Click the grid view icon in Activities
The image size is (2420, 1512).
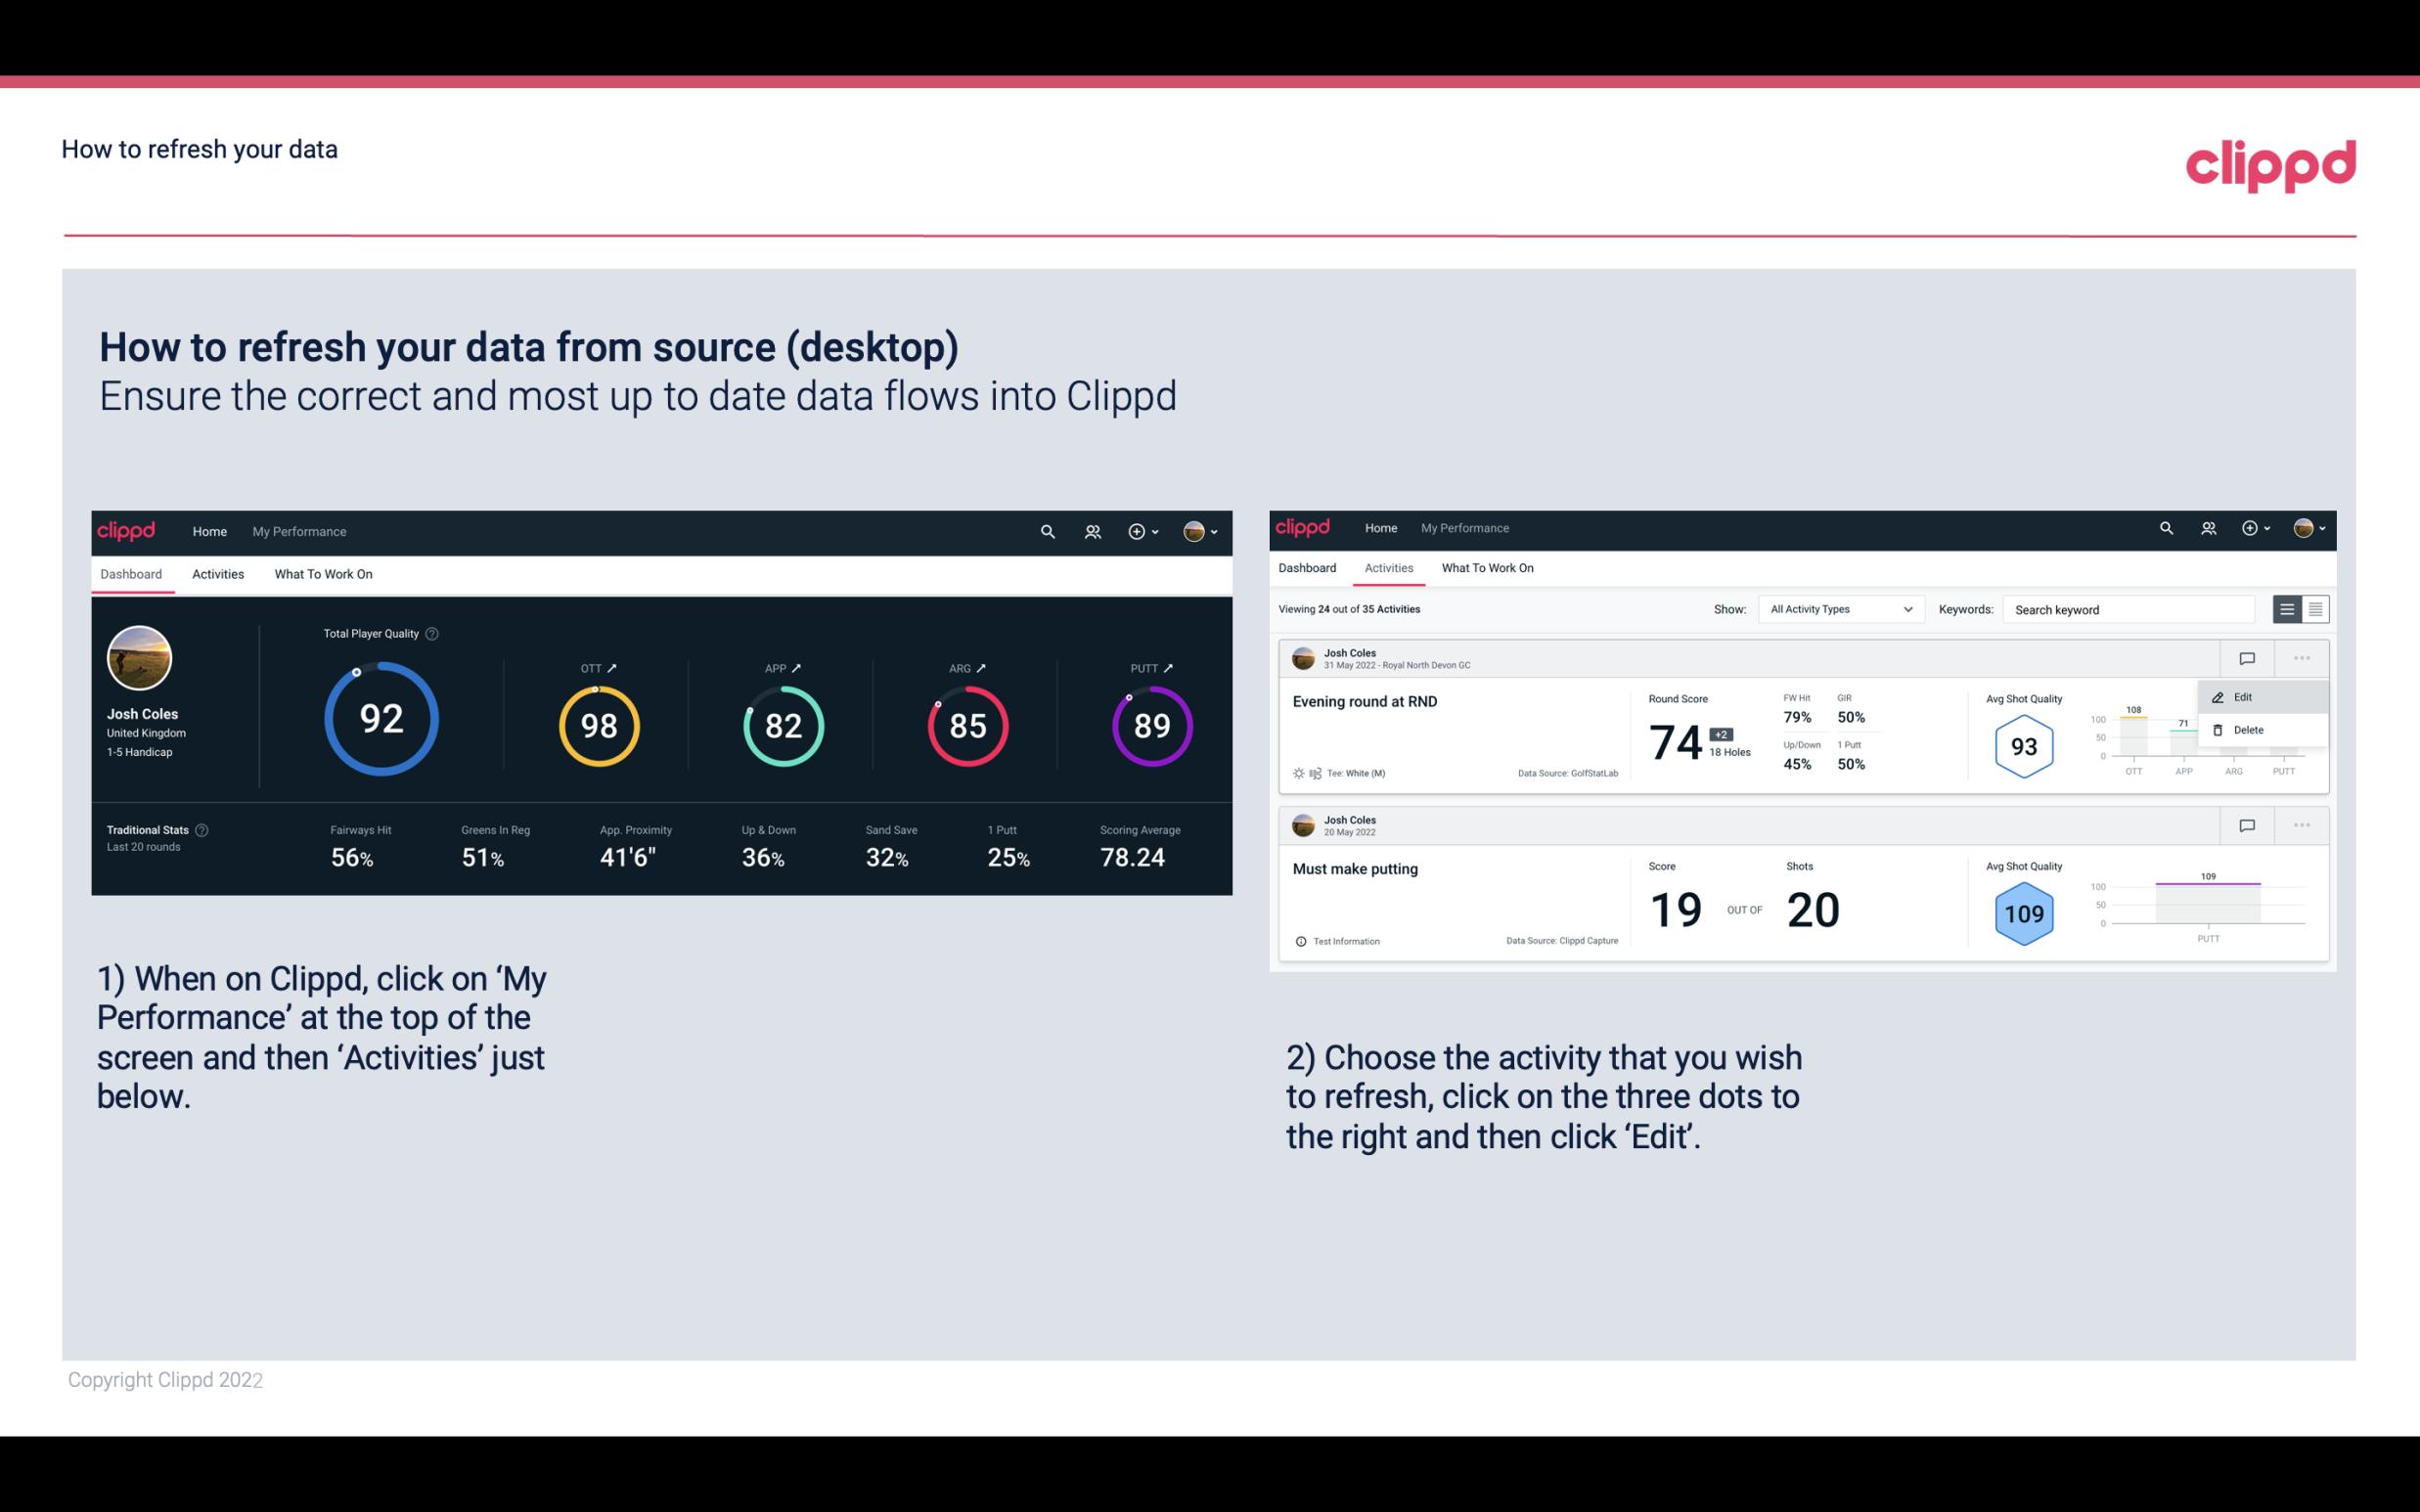point(2313,609)
